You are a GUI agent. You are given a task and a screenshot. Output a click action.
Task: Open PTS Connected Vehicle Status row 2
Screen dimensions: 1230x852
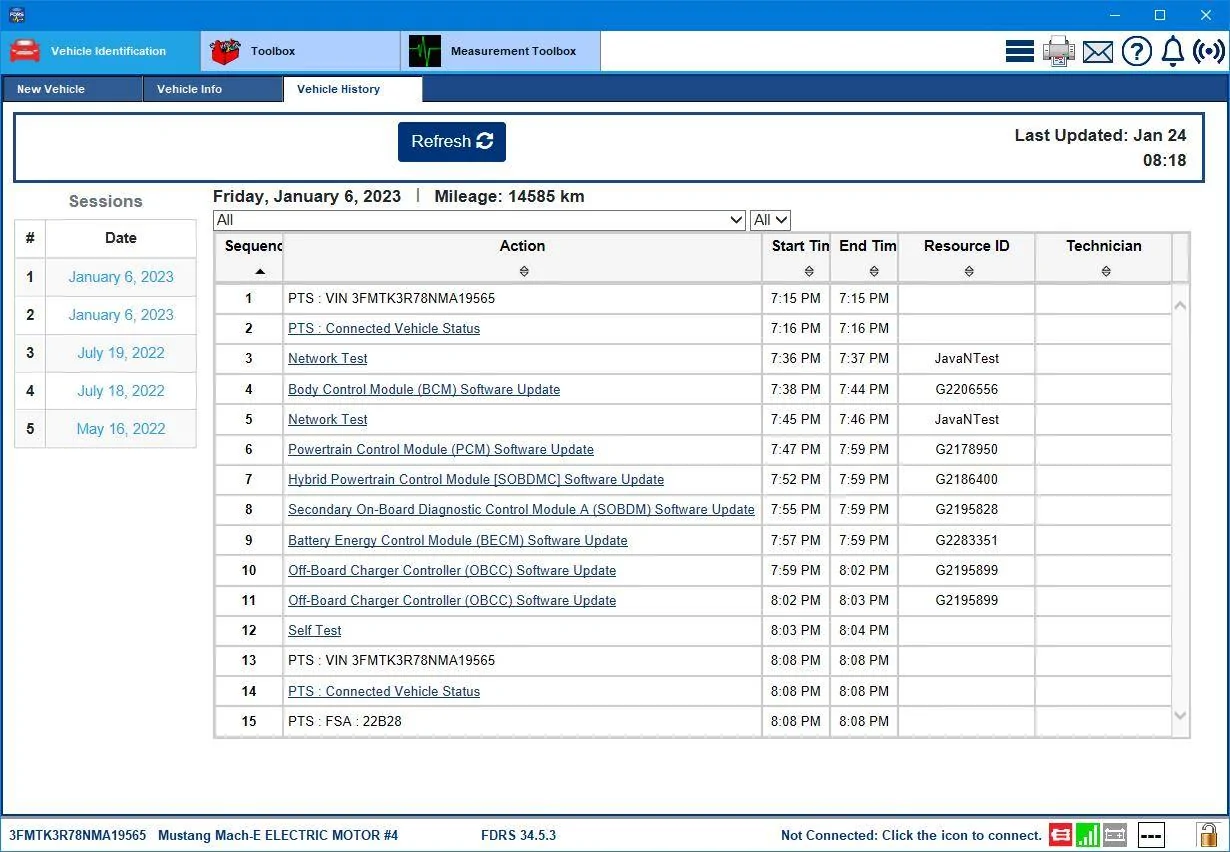[384, 328]
